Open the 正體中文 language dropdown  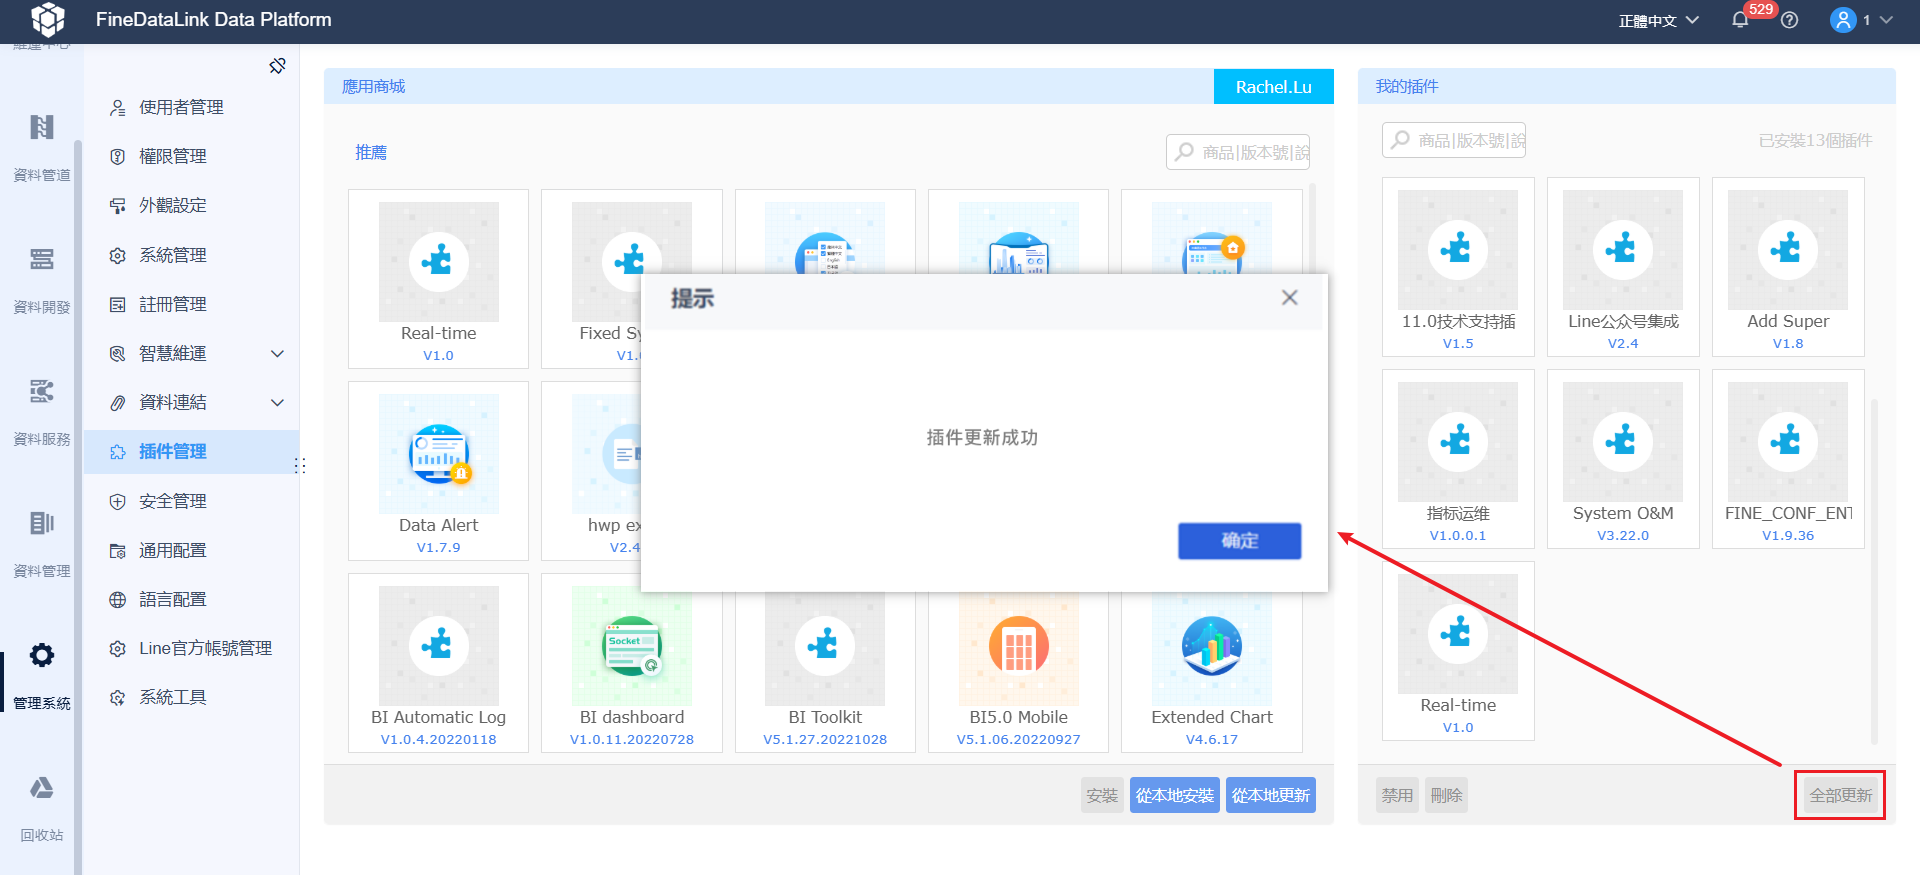(x=1659, y=20)
